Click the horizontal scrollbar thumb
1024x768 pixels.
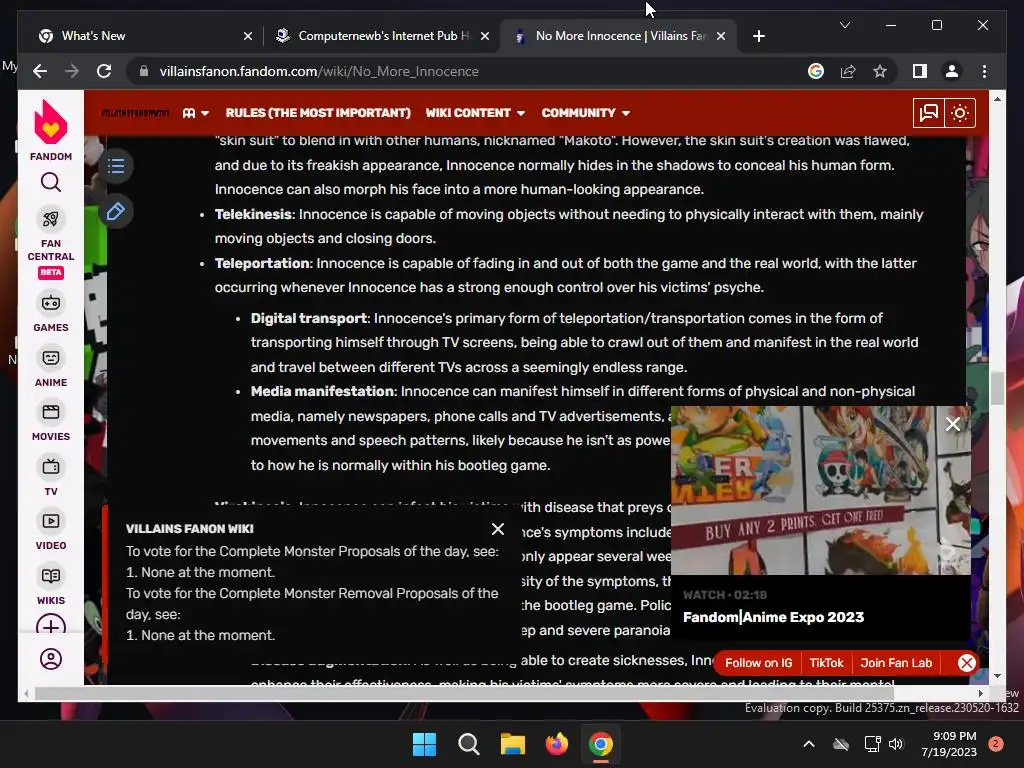click(x=464, y=693)
